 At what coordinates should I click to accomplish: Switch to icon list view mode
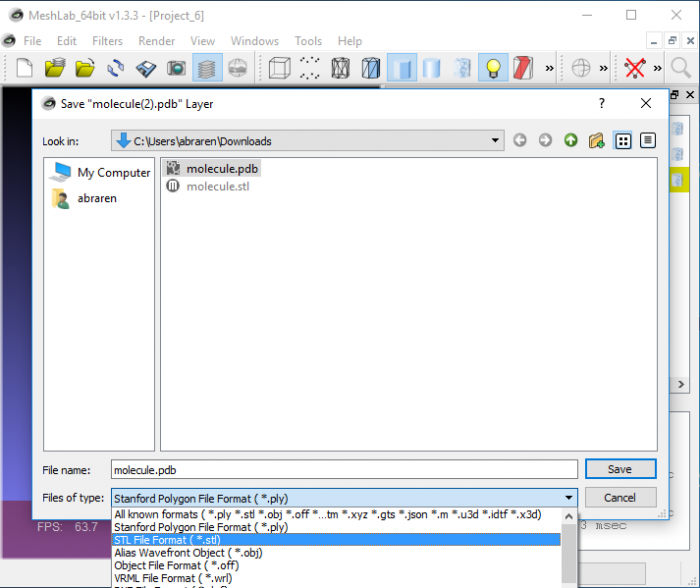click(x=623, y=141)
